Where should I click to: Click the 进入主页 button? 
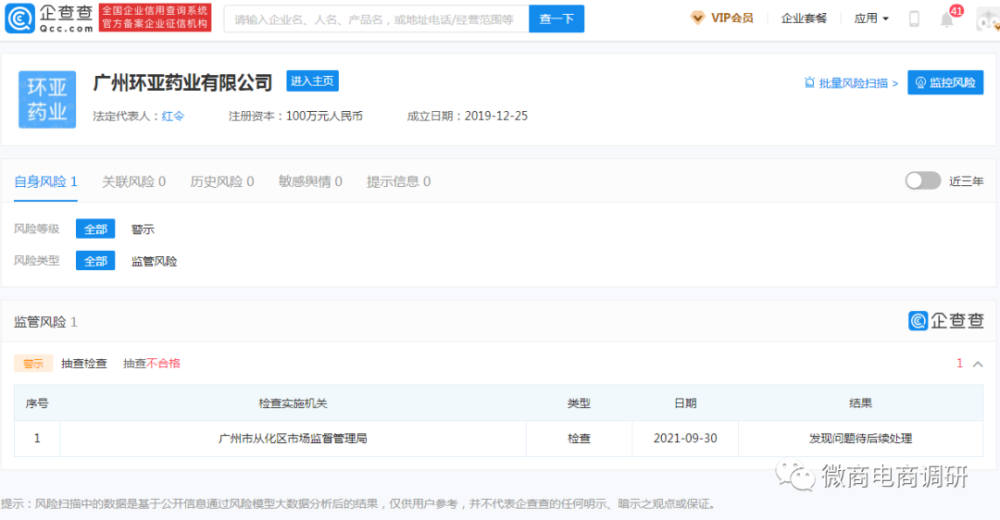coord(312,81)
